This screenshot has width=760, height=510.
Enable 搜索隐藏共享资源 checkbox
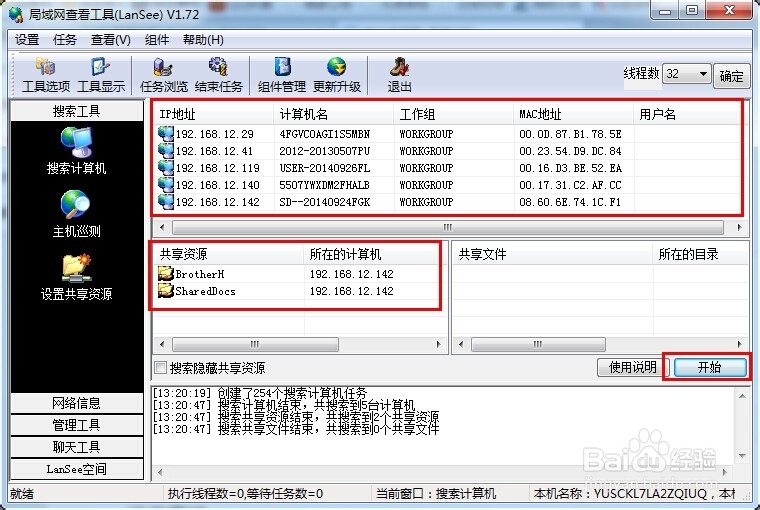coord(160,367)
